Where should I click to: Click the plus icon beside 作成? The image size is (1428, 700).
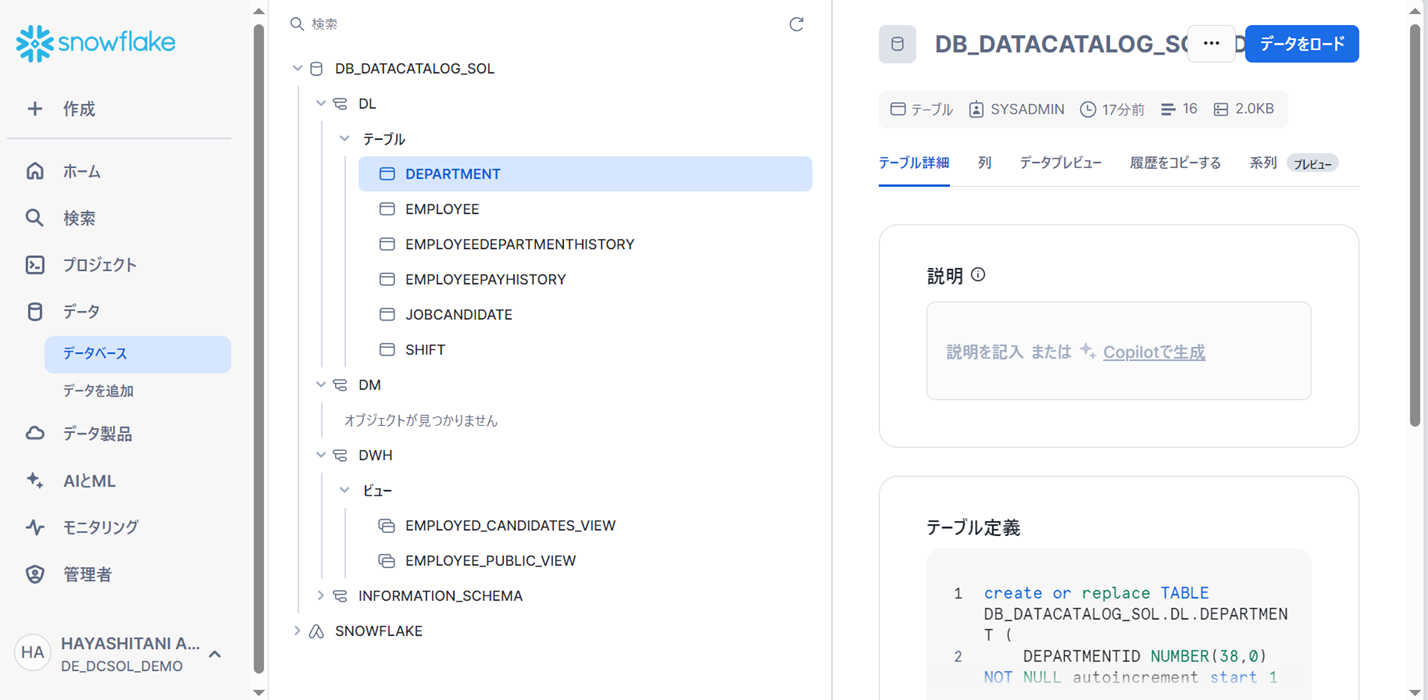[x=35, y=109]
